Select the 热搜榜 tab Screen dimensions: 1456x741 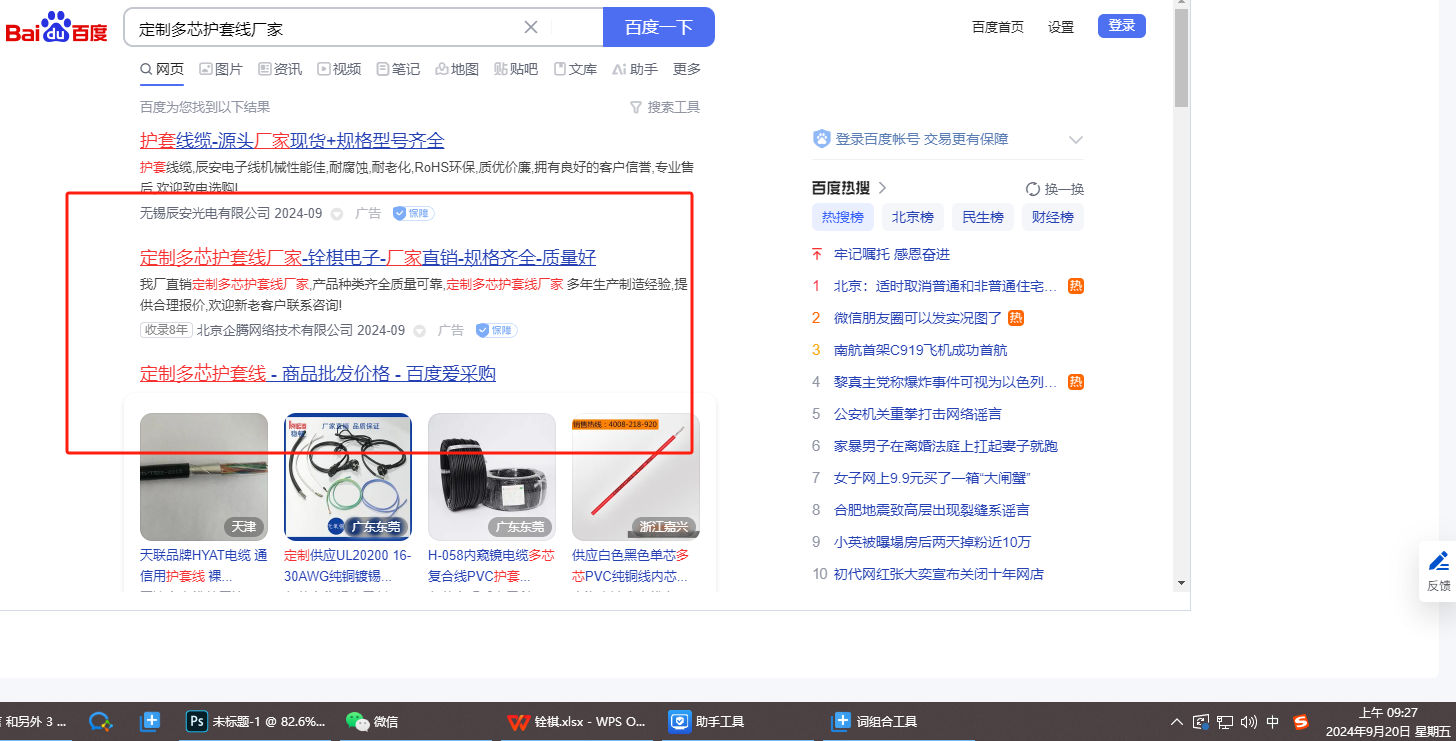coord(843,217)
